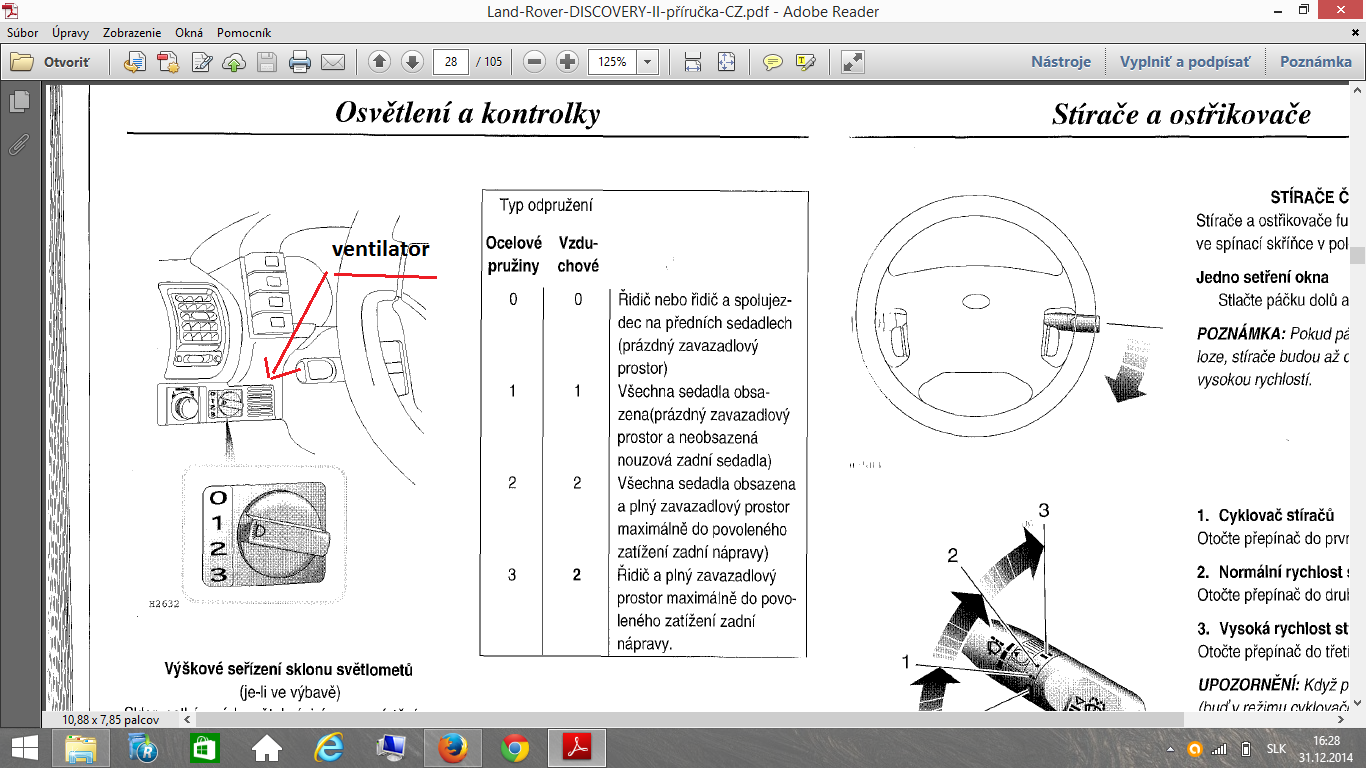Open the Súbor menu
The height and width of the screenshot is (768, 1366).
[23, 33]
